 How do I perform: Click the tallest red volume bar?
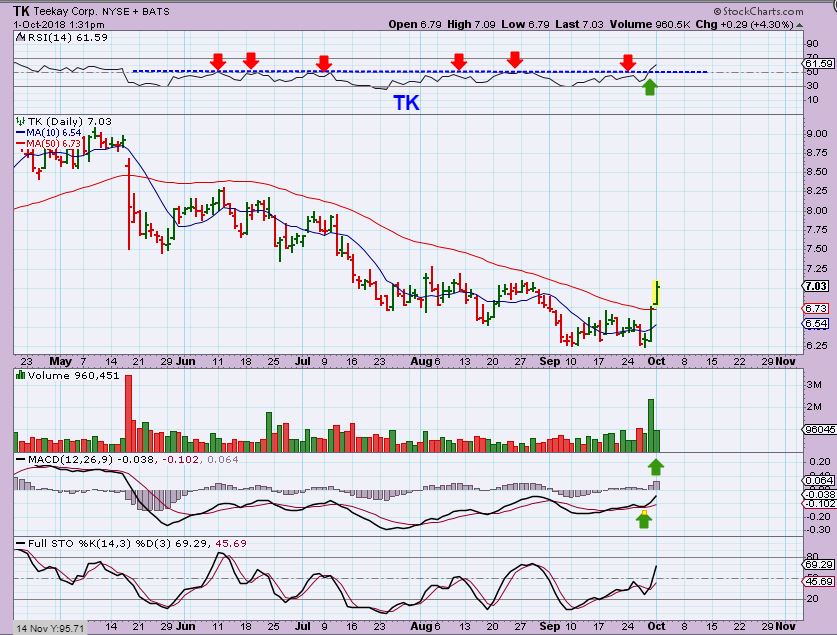[x=128, y=414]
